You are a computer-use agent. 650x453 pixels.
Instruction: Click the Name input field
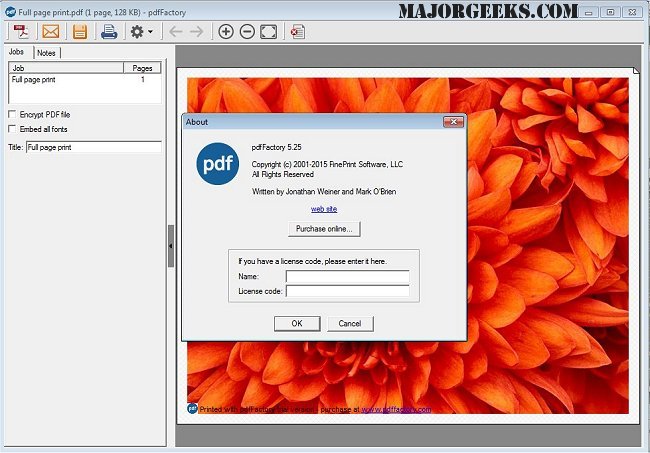(347, 276)
